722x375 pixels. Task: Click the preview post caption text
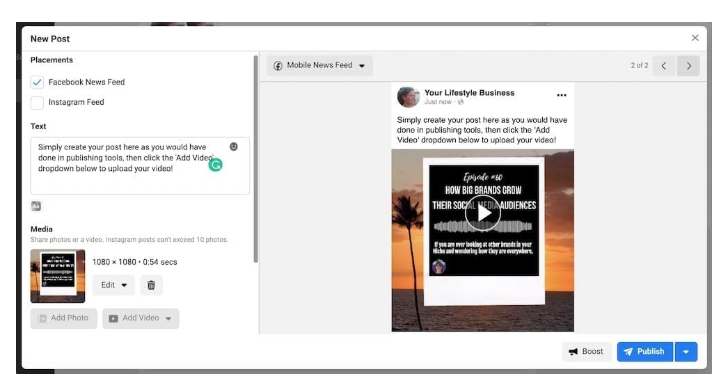(482, 130)
